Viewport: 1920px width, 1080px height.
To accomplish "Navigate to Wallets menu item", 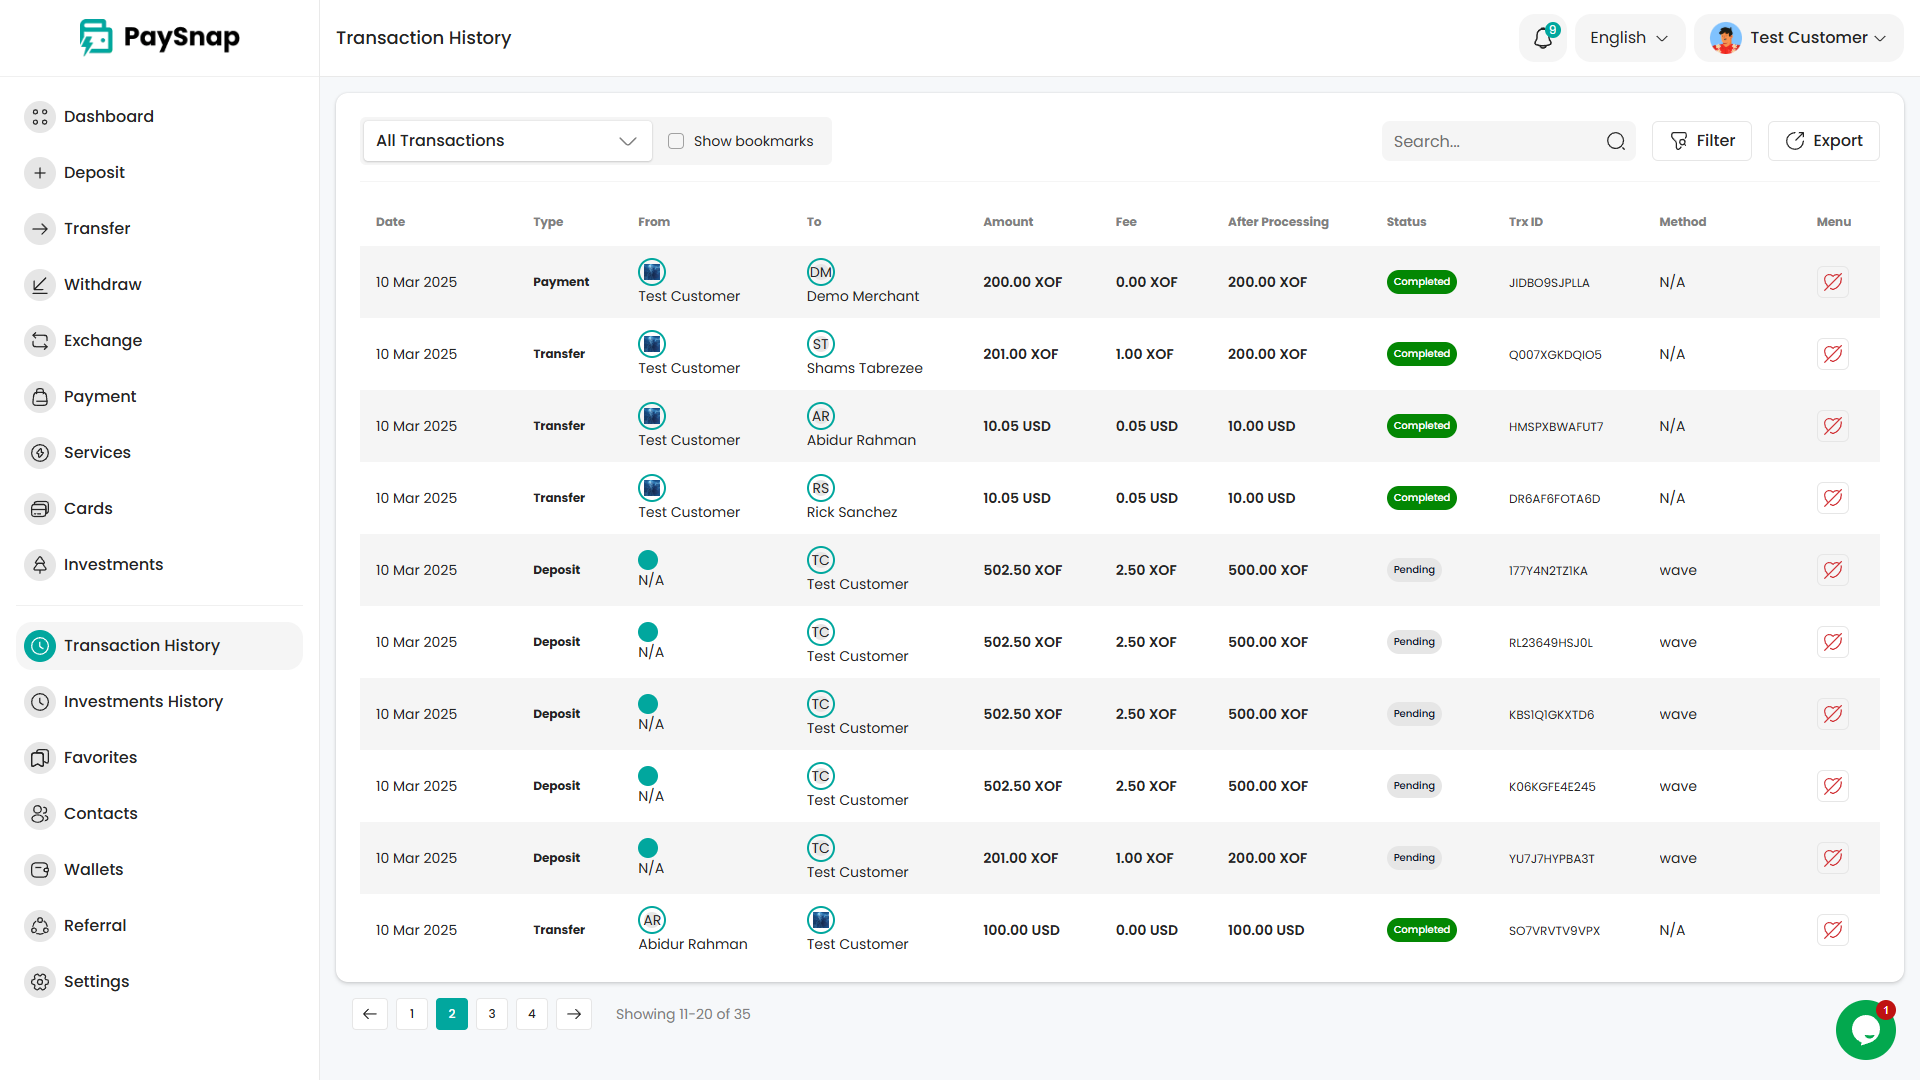I will [93, 869].
